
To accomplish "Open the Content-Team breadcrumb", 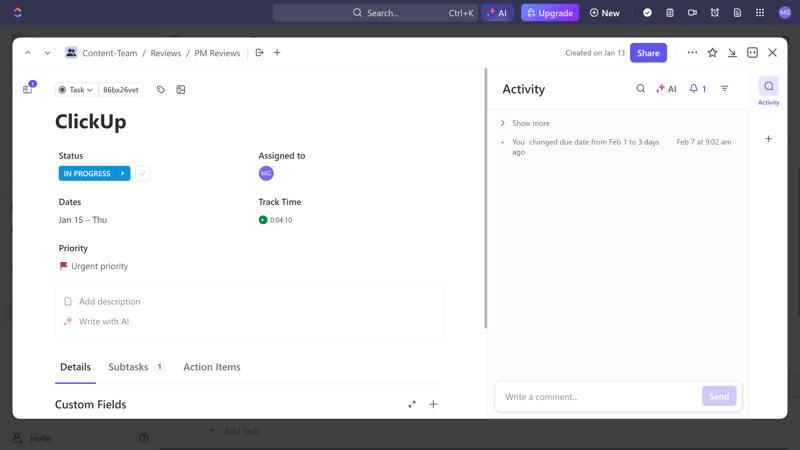I will click(x=109, y=53).
